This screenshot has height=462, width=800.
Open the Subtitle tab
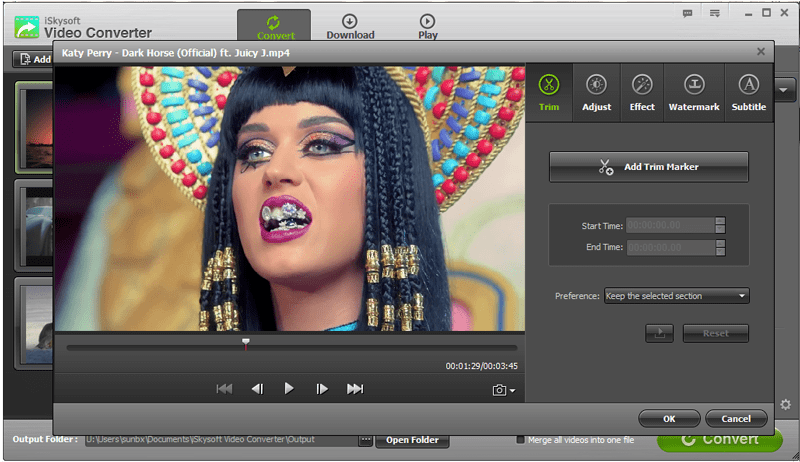tap(748, 93)
